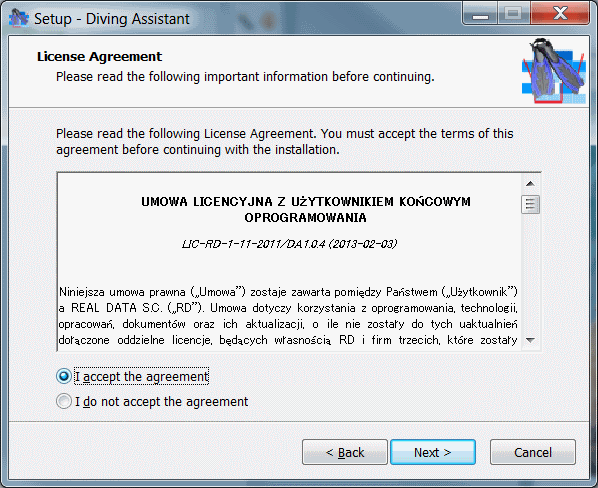Click the Next button to continue

pos(433,452)
